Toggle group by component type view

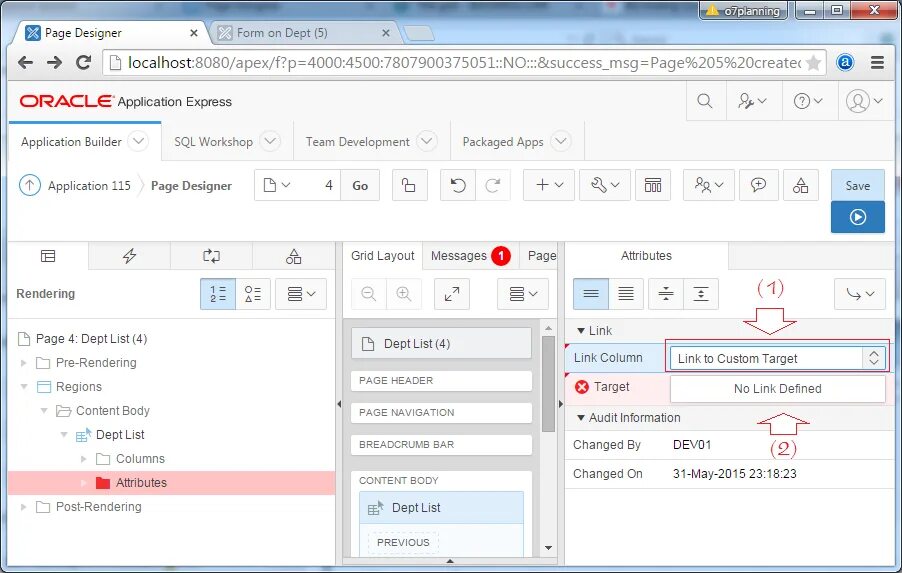[253, 294]
